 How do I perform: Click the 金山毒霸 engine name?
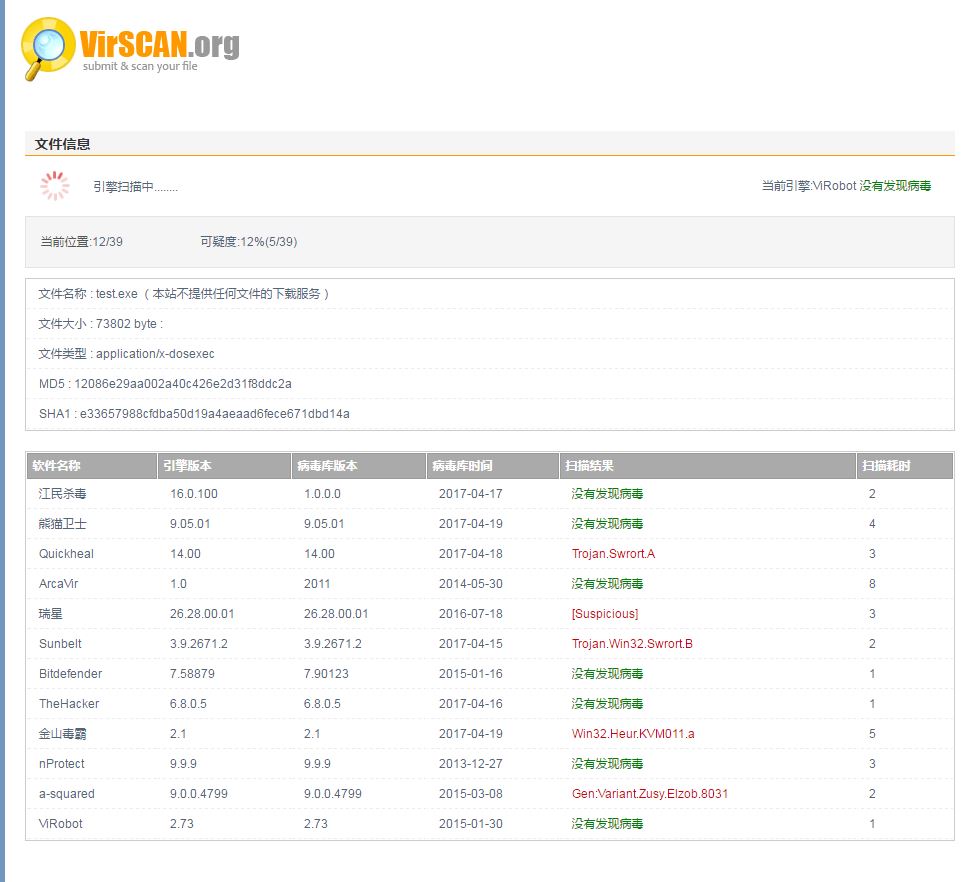click(x=63, y=734)
